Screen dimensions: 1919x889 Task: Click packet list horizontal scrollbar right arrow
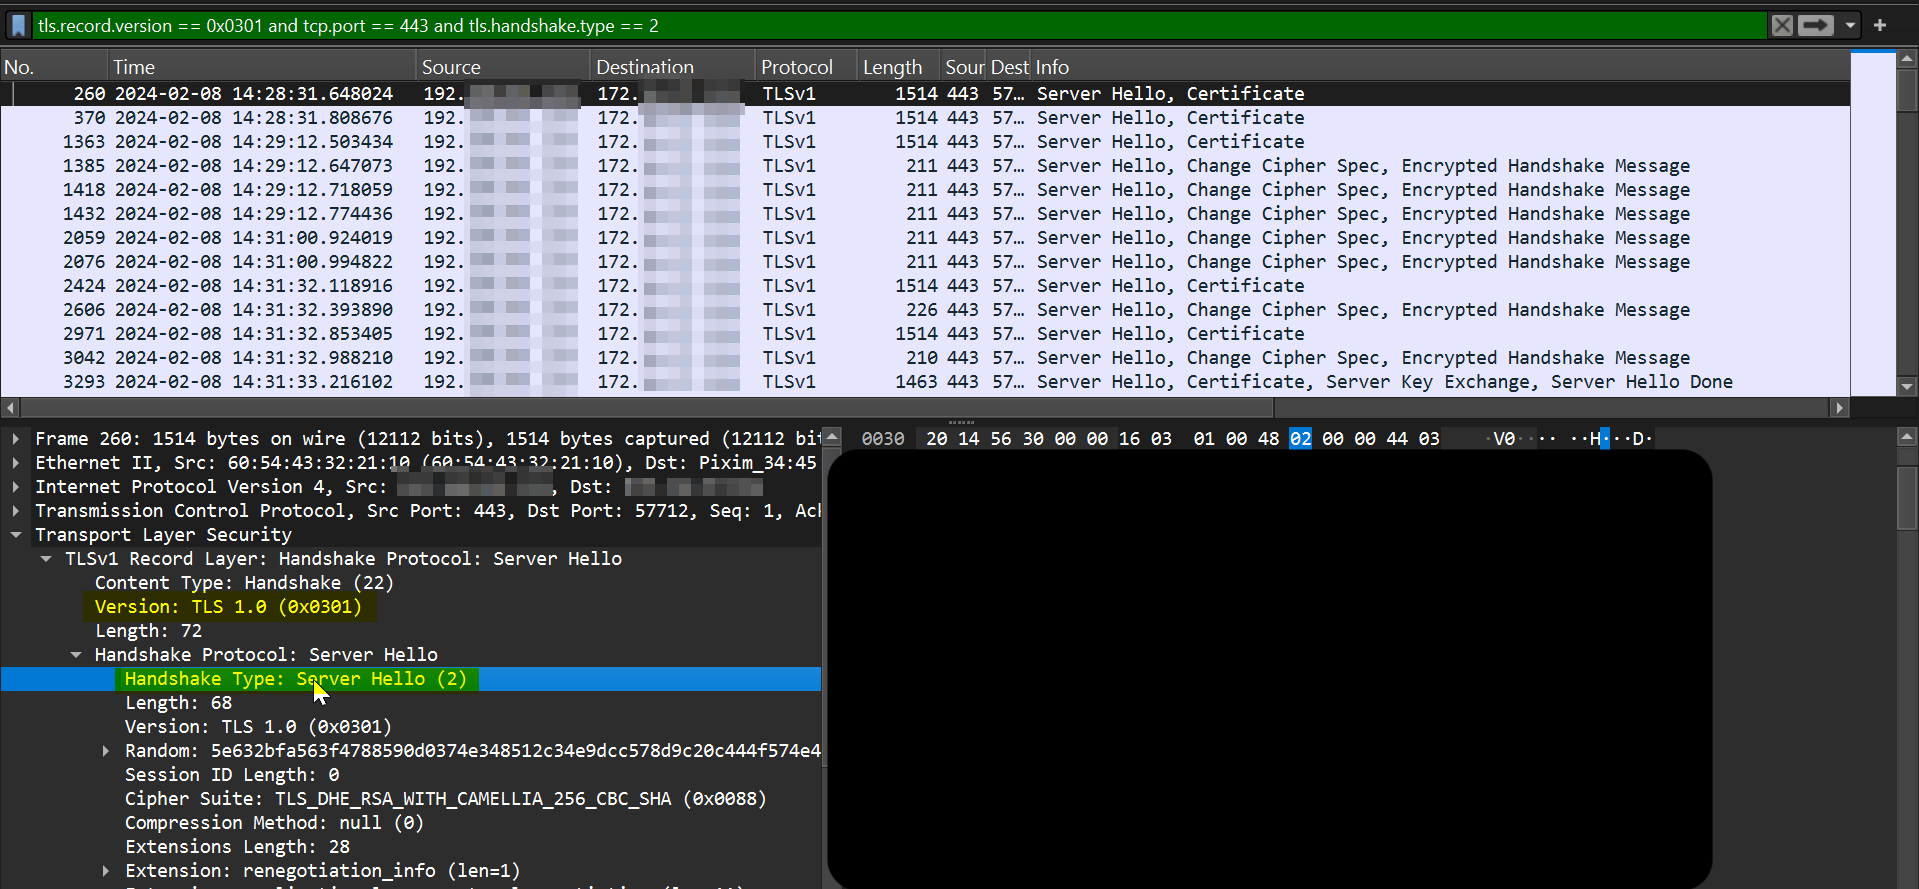click(1839, 408)
